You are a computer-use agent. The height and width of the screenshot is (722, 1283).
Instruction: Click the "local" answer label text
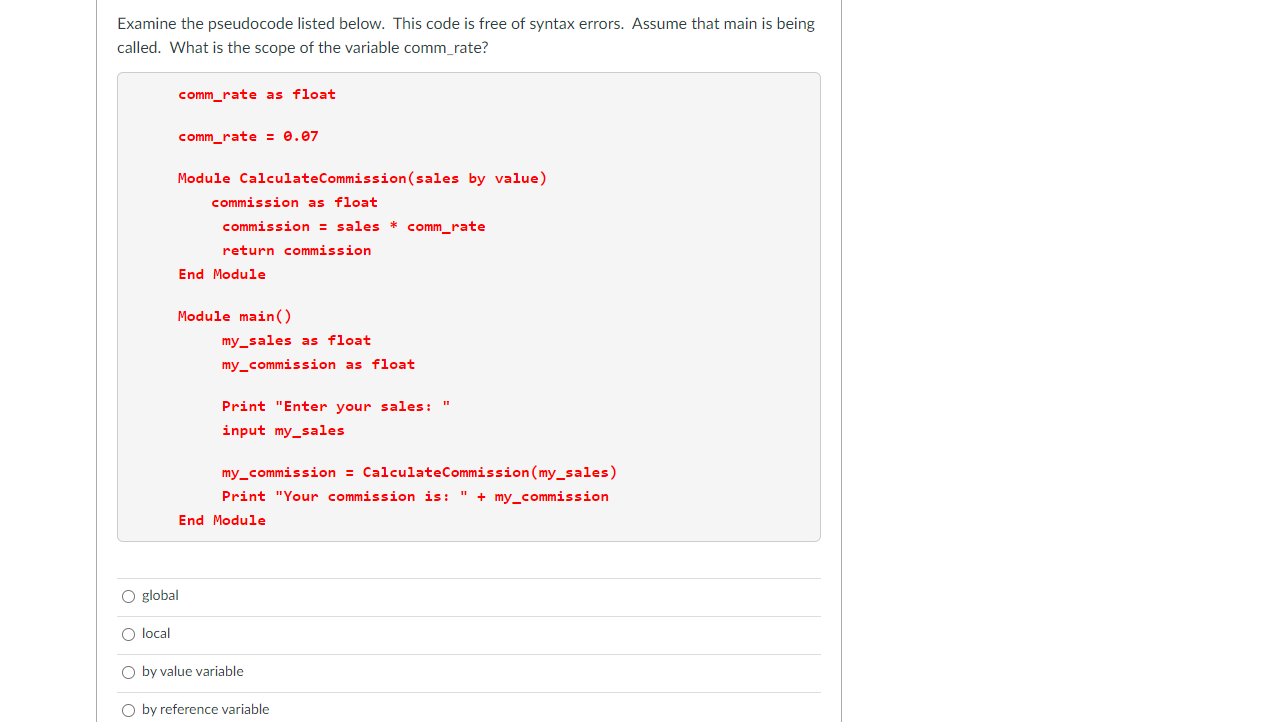click(x=156, y=633)
